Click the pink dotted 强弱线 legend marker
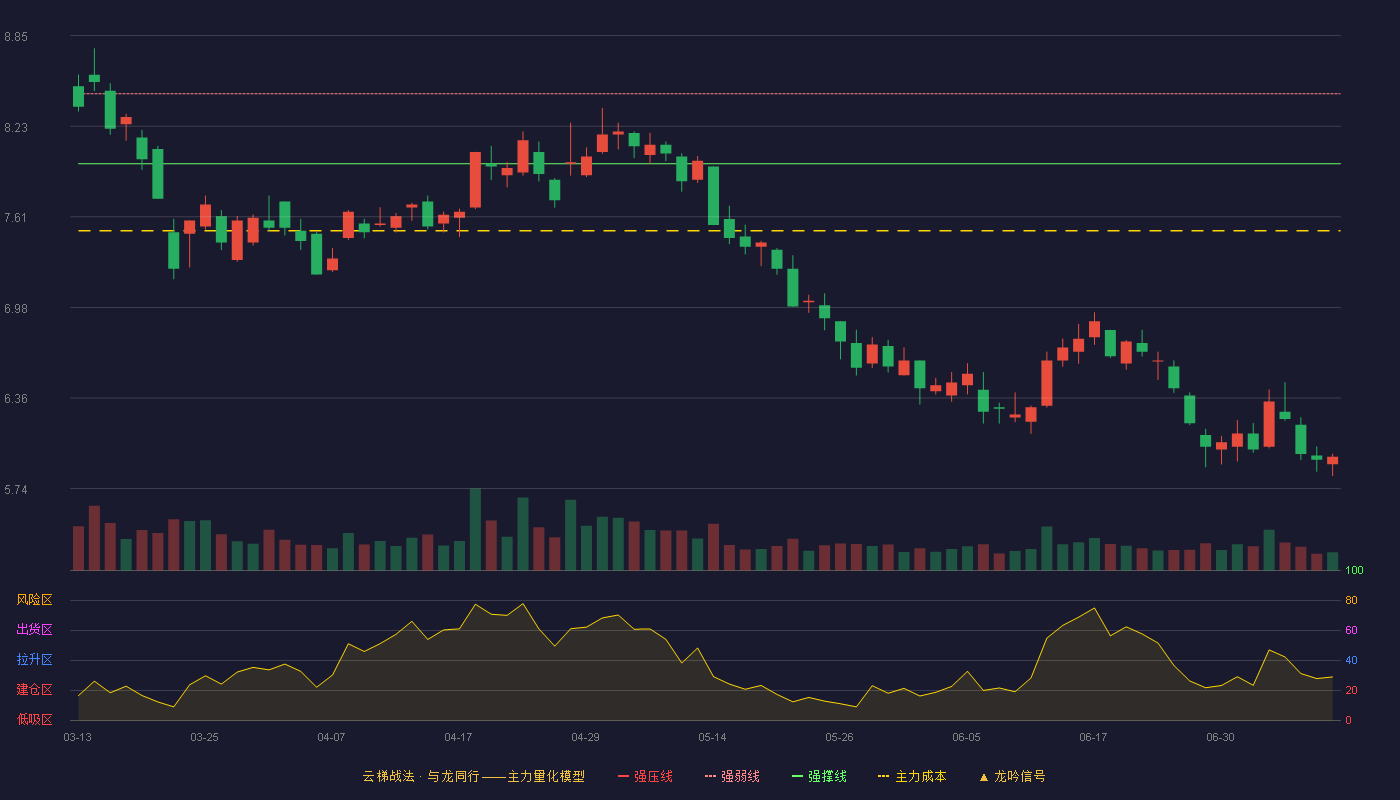The width and height of the screenshot is (1400, 800). point(711,776)
